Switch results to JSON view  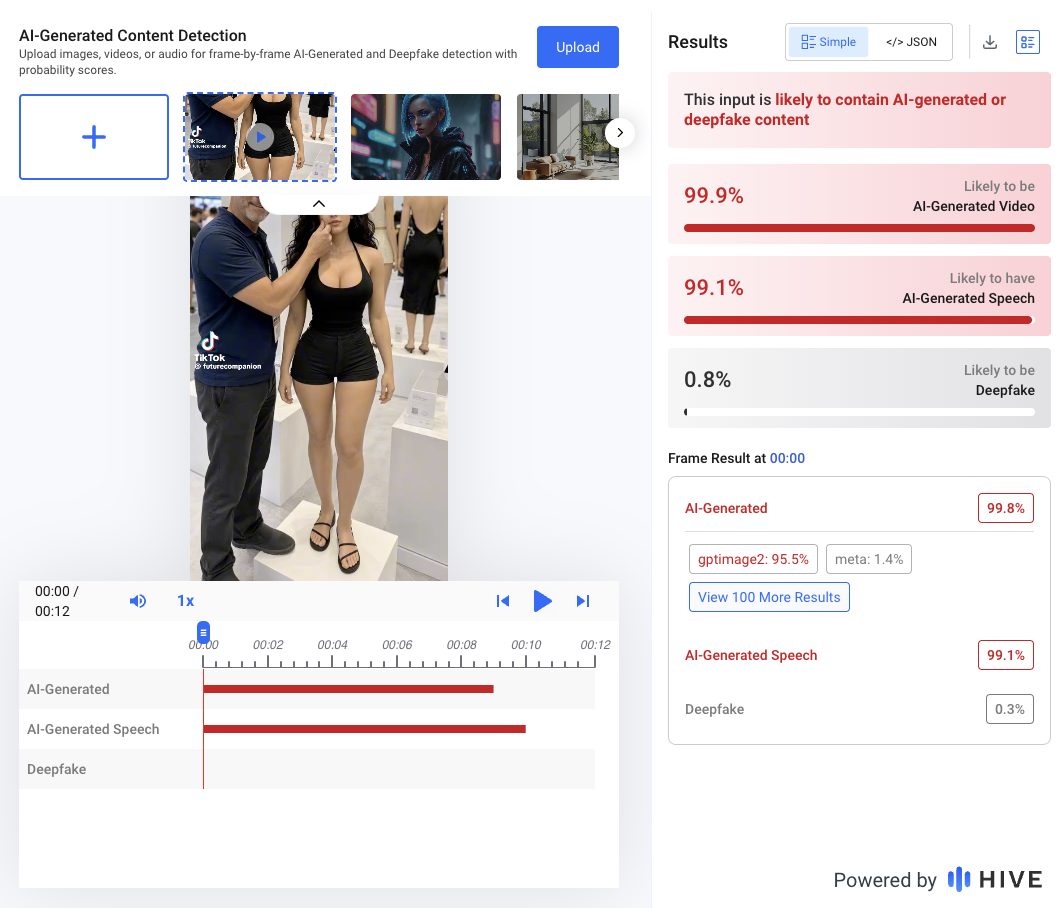911,42
